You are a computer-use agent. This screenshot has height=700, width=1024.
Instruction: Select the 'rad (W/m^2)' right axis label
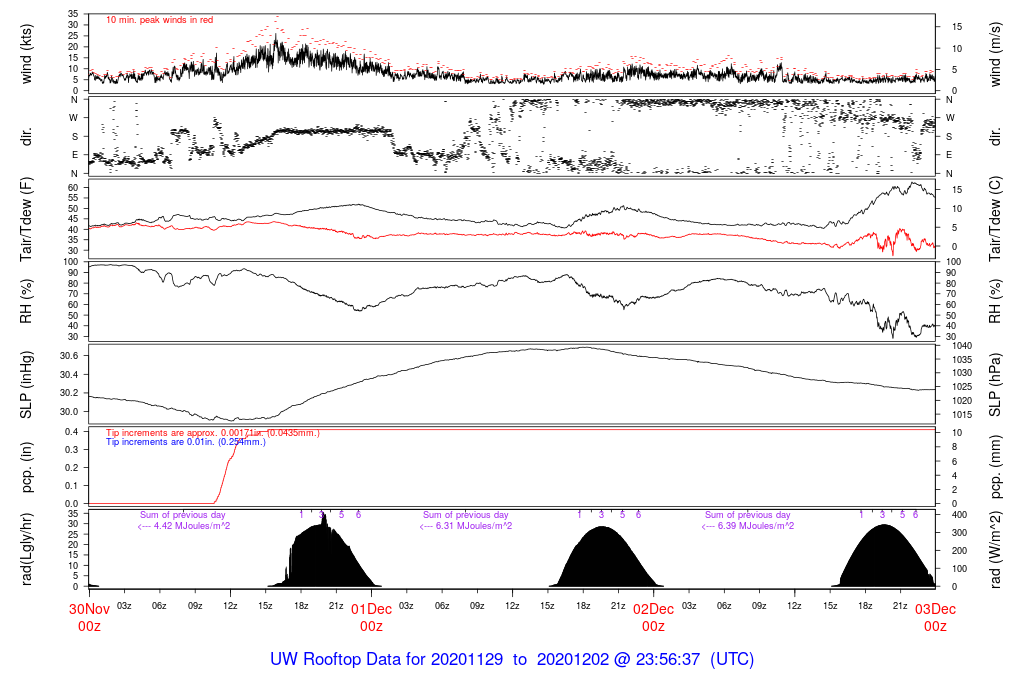[x=997, y=549]
